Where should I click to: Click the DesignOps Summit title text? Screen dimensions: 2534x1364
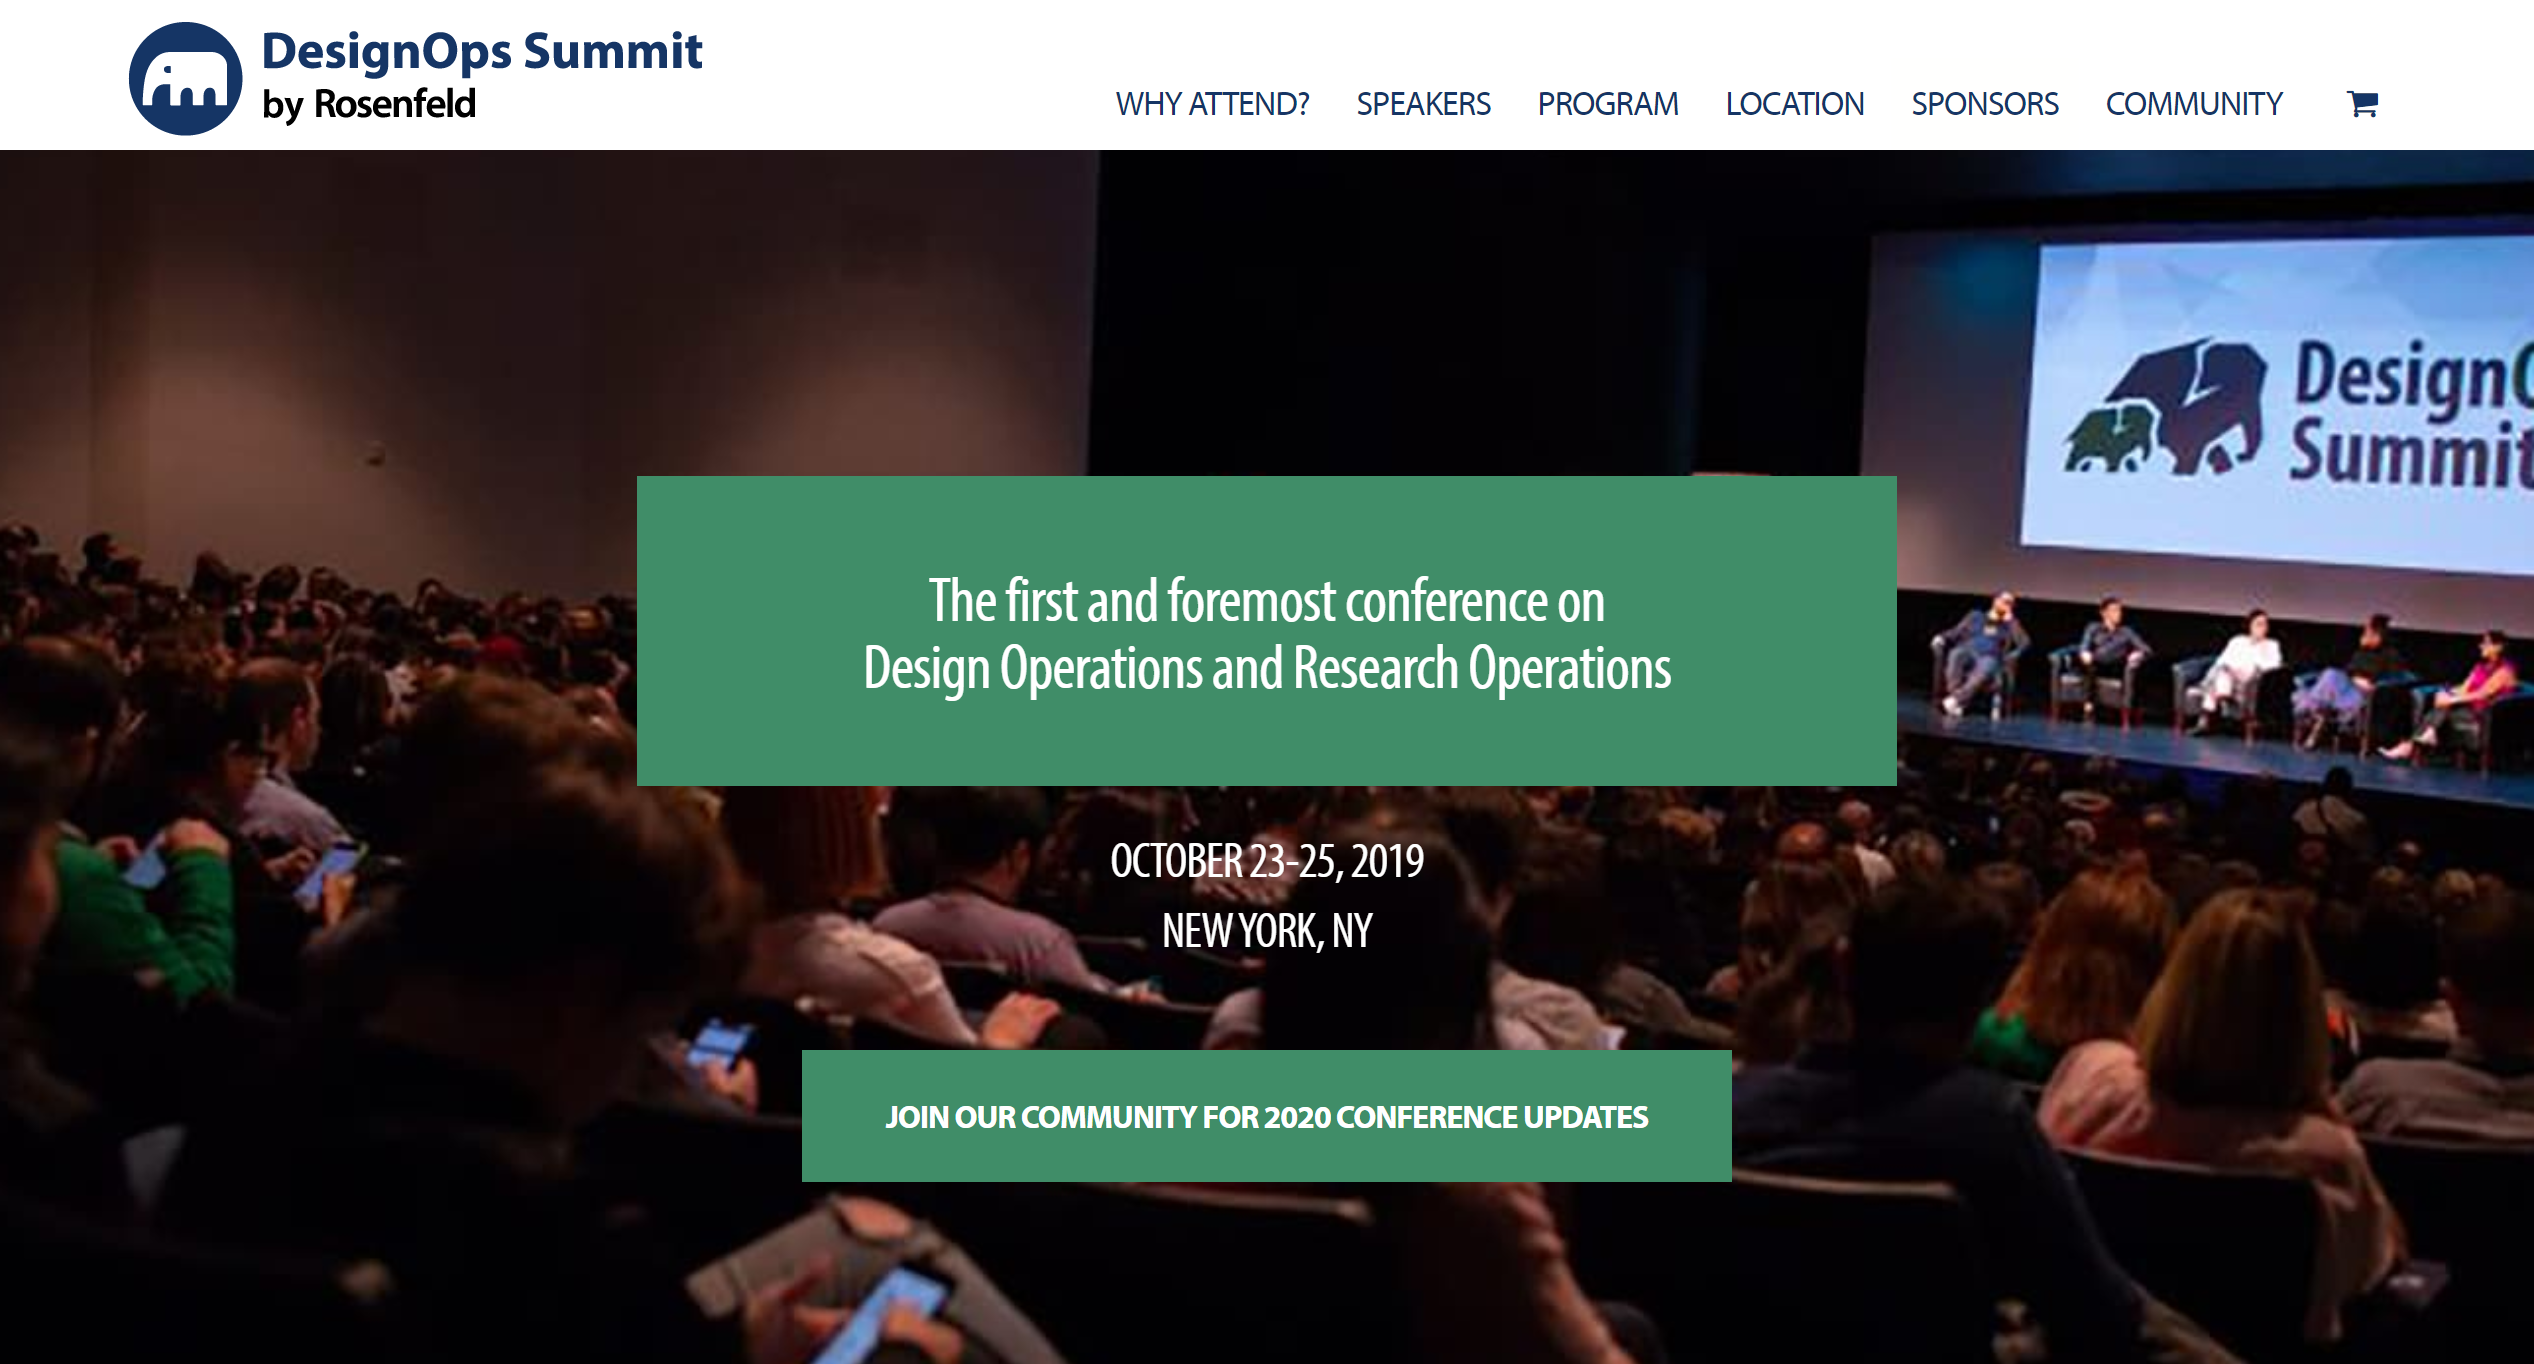click(x=481, y=51)
